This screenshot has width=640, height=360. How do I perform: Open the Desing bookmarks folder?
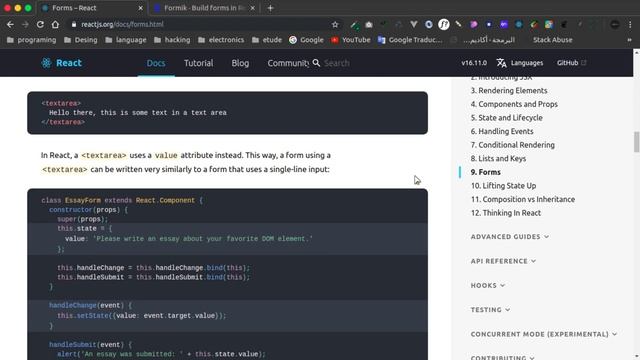[x=80, y=40]
